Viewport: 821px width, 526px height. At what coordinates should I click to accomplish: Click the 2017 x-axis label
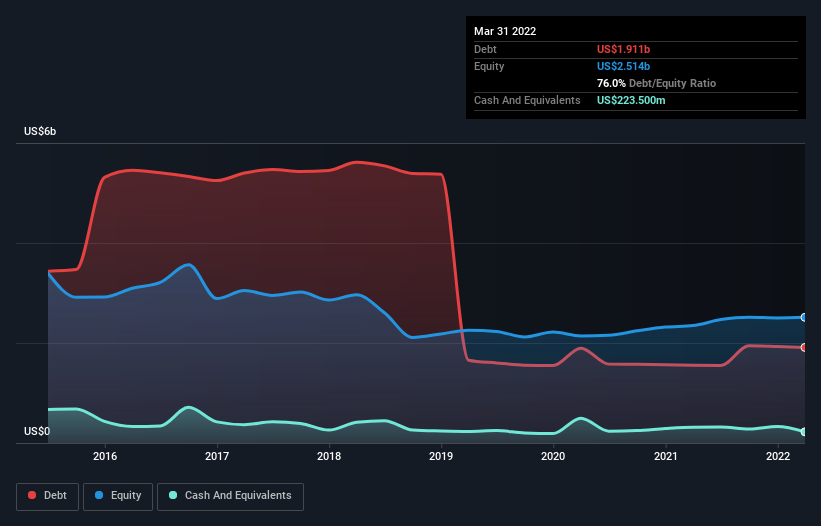pyautogui.click(x=217, y=456)
